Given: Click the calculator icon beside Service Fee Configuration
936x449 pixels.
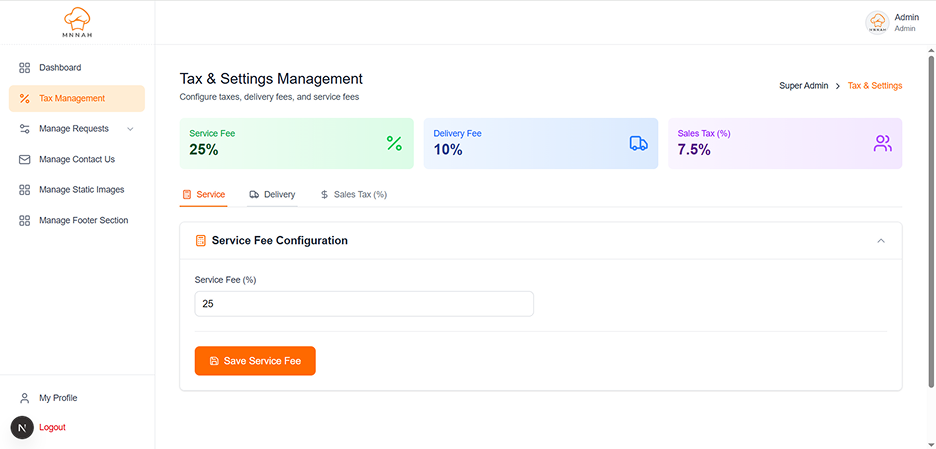Looking at the screenshot, I should (201, 241).
